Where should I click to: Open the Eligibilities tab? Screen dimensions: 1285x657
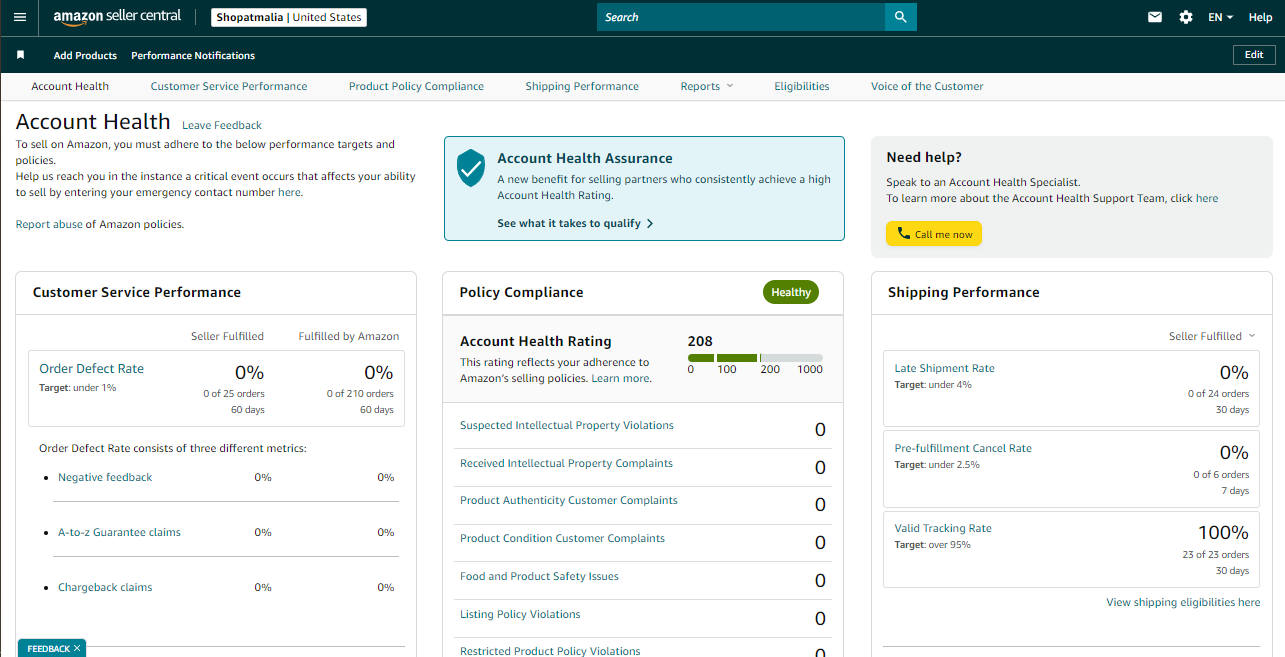(802, 86)
